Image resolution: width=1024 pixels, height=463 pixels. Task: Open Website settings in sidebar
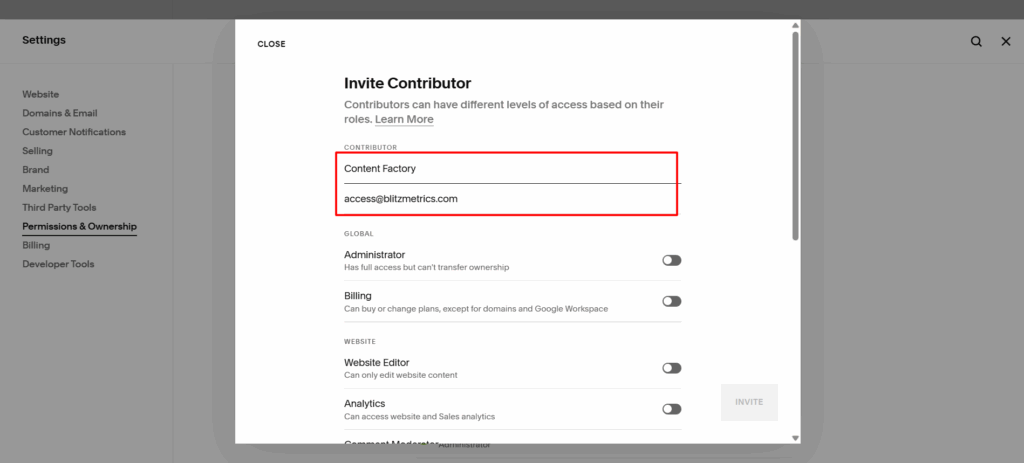pyautogui.click(x=41, y=94)
